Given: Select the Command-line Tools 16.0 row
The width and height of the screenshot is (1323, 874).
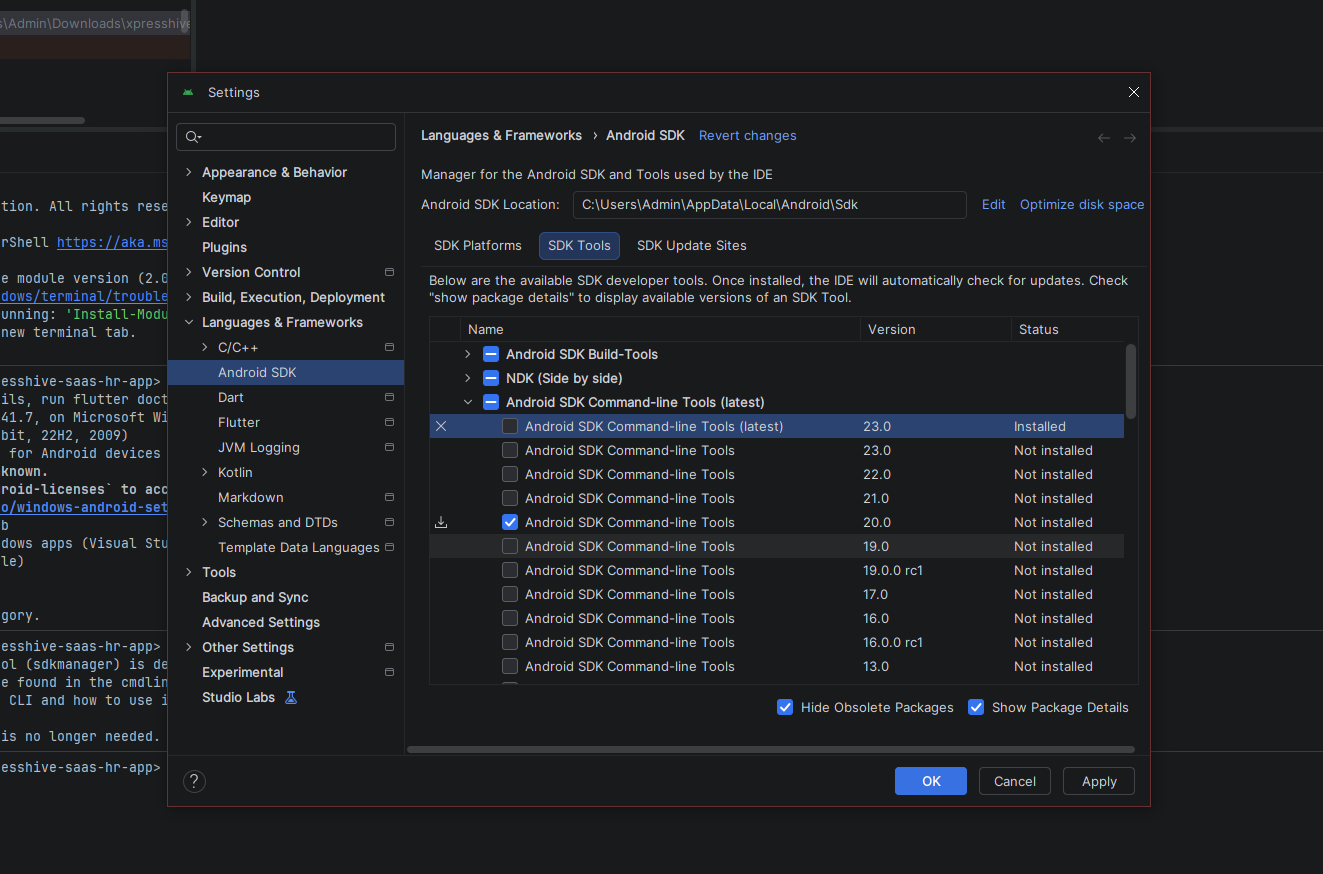Looking at the screenshot, I should (777, 618).
